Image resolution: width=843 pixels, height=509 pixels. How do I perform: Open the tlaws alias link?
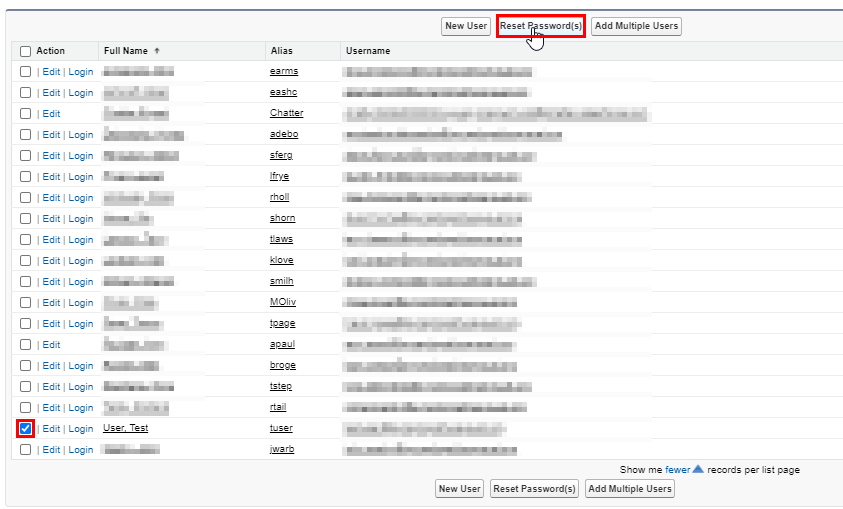281,239
